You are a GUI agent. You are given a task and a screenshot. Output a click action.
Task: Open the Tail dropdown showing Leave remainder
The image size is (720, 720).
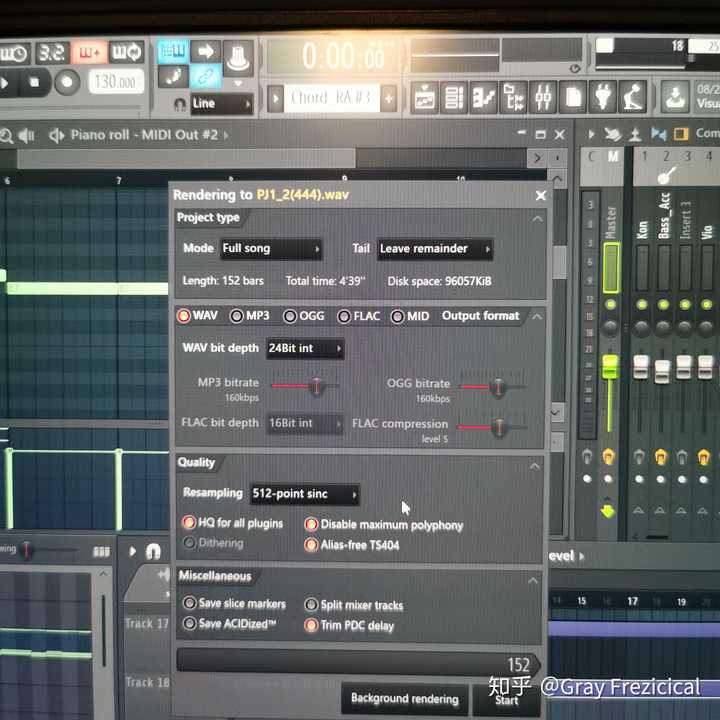click(x=435, y=249)
